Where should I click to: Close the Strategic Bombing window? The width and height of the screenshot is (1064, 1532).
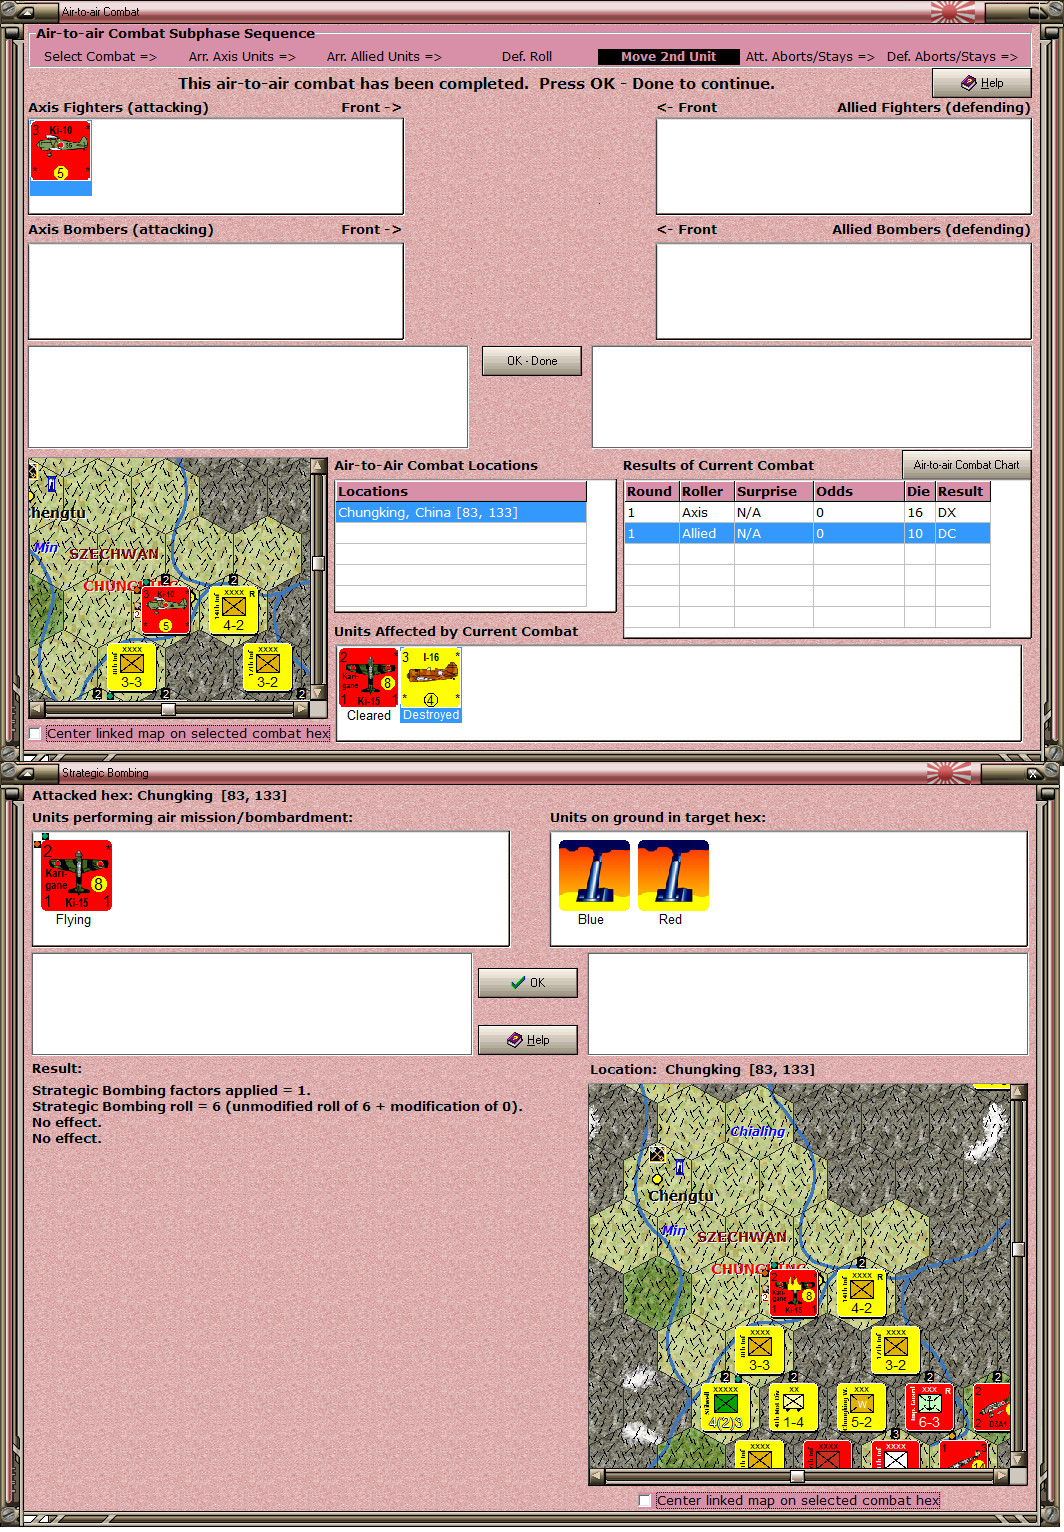point(1034,773)
